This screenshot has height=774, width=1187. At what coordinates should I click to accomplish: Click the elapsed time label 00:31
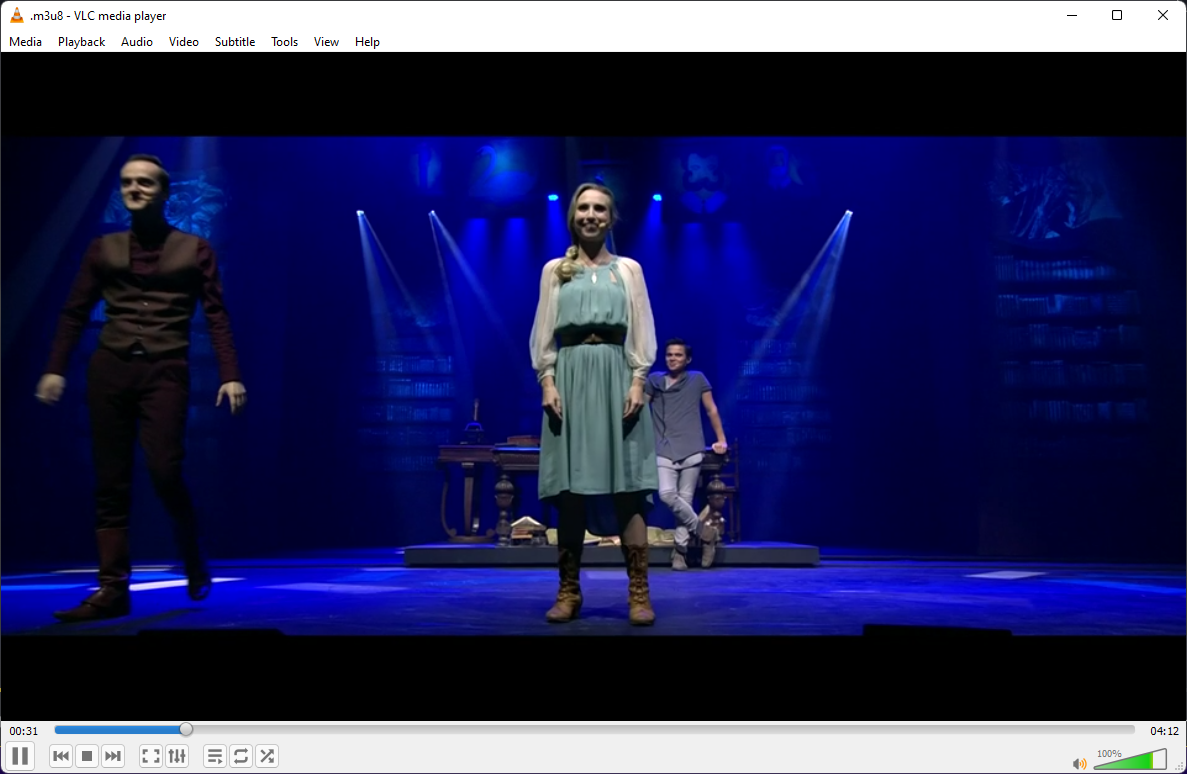click(24, 731)
